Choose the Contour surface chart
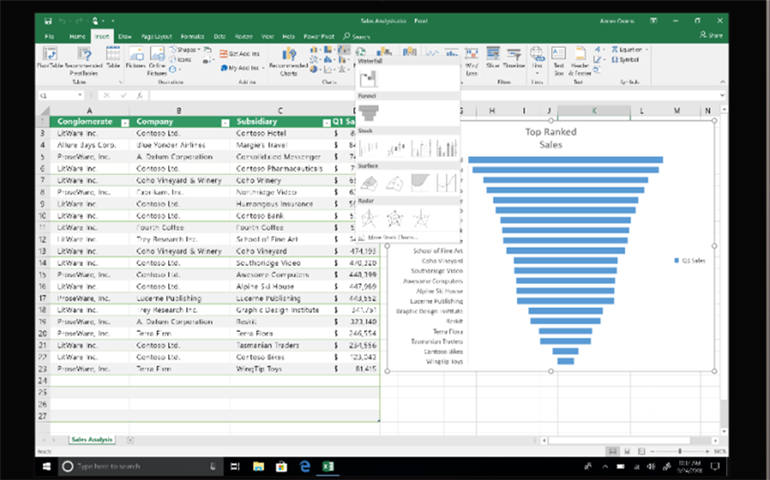The height and width of the screenshot is (480, 770). click(420, 183)
